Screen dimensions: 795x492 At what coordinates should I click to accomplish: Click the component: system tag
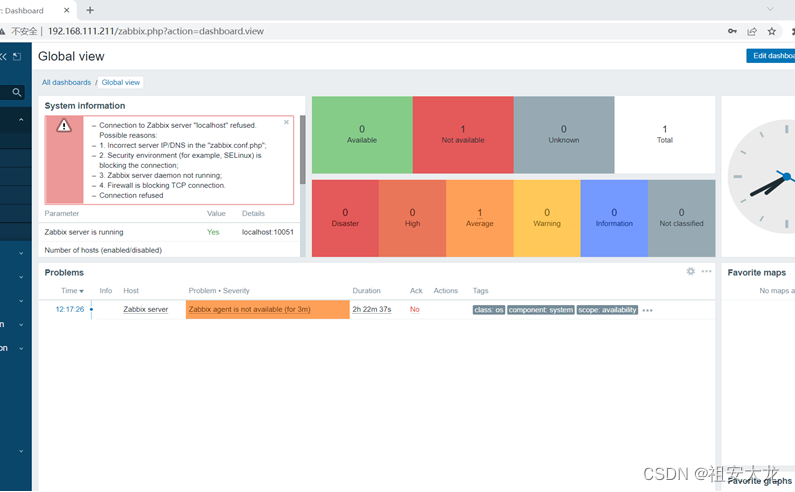(541, 309)
